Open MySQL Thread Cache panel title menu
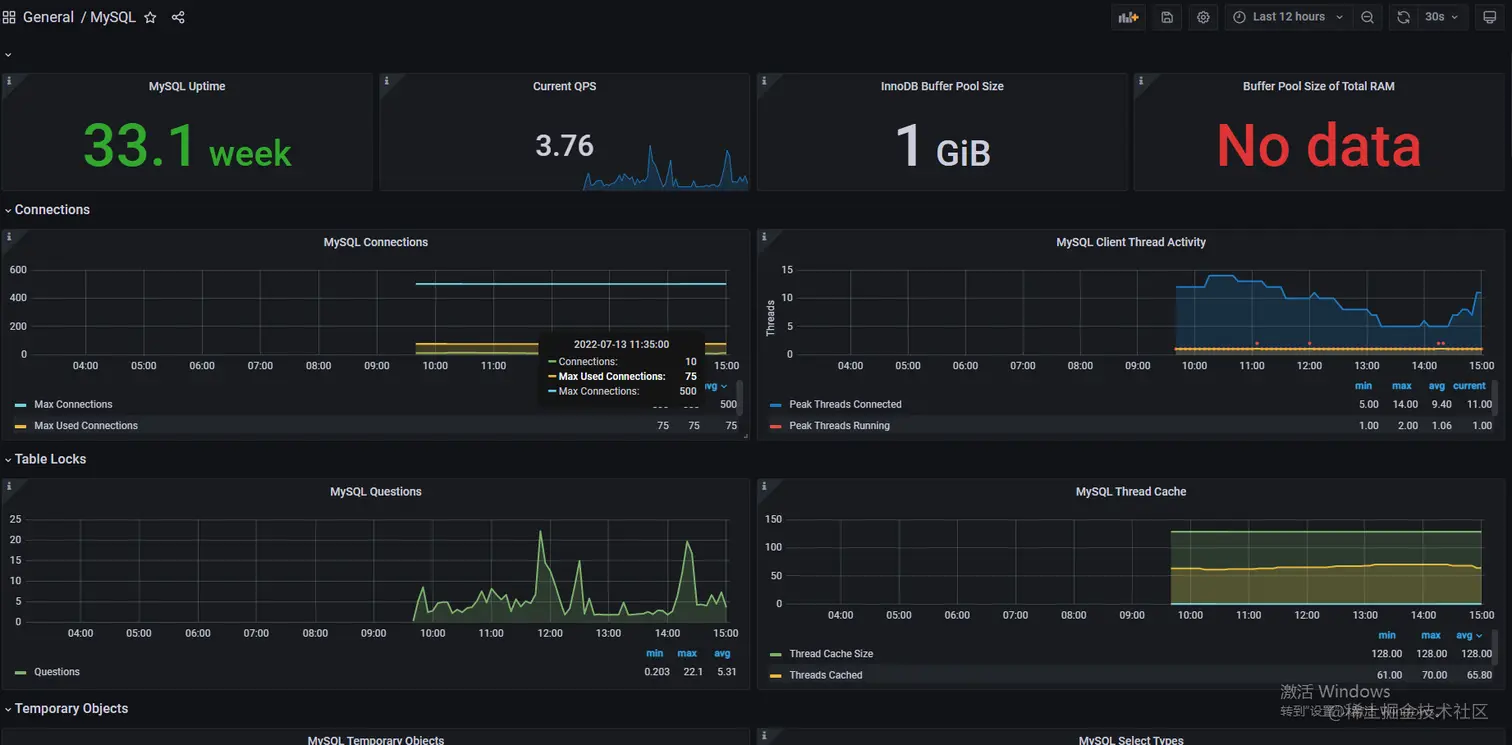 click(x=1131, y=491)
